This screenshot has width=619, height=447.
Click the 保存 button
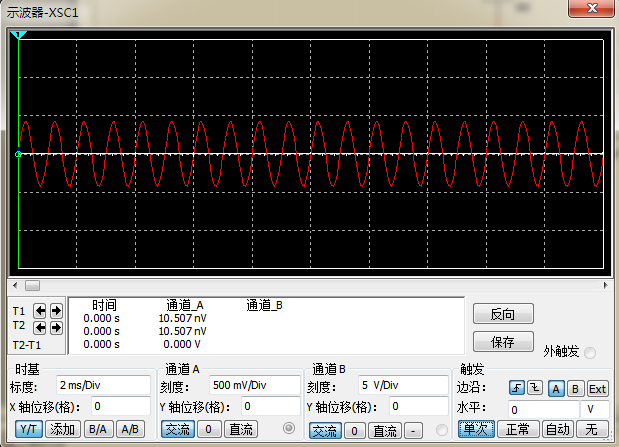click(x=503, y=342)
